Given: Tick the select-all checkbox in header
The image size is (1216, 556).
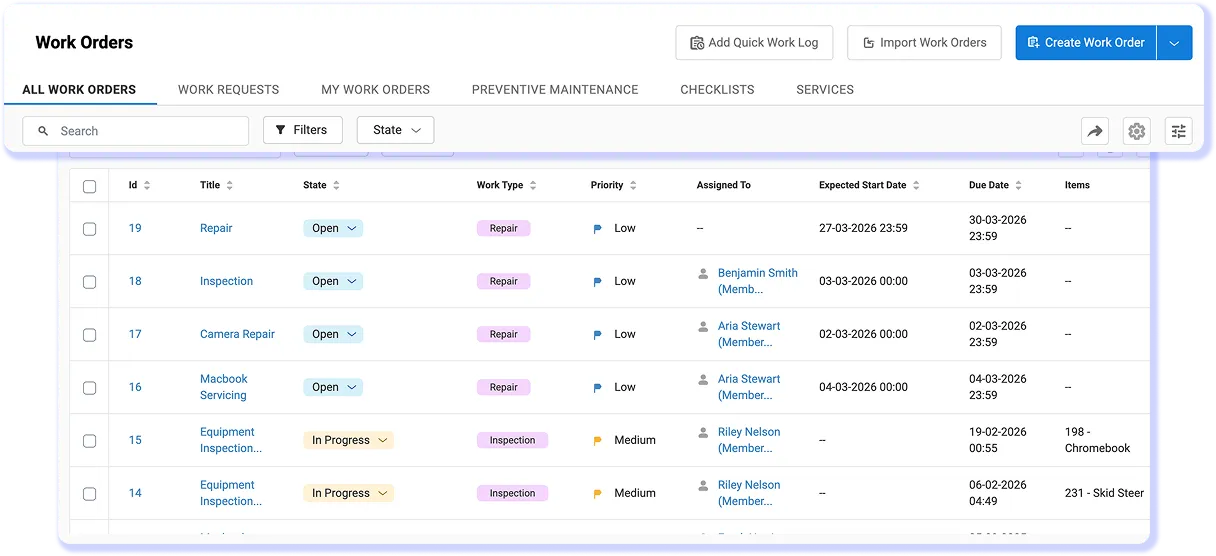Looking at the screenshot, I should coord(89,186).
